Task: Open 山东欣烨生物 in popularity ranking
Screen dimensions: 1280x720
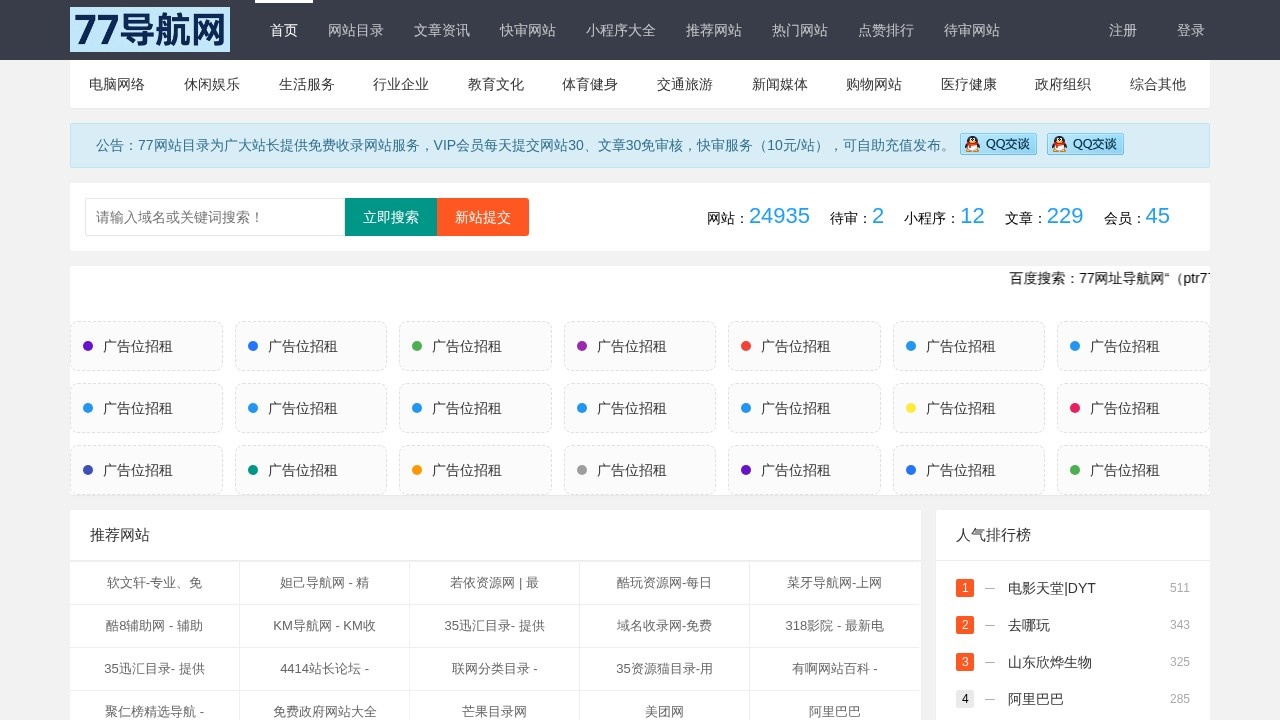Action: [1050, 662]
